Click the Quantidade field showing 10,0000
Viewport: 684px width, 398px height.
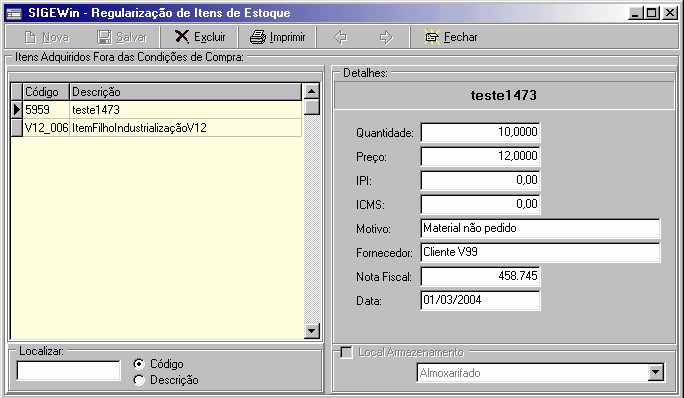[480, 132]
